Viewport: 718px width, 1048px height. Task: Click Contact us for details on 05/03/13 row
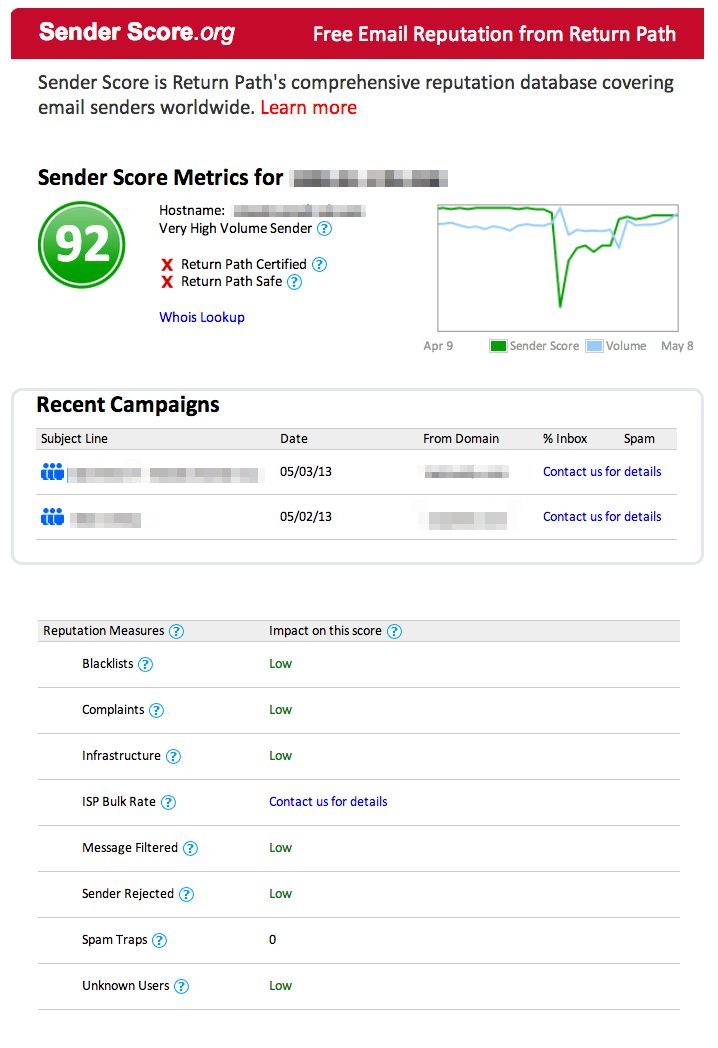602,472
